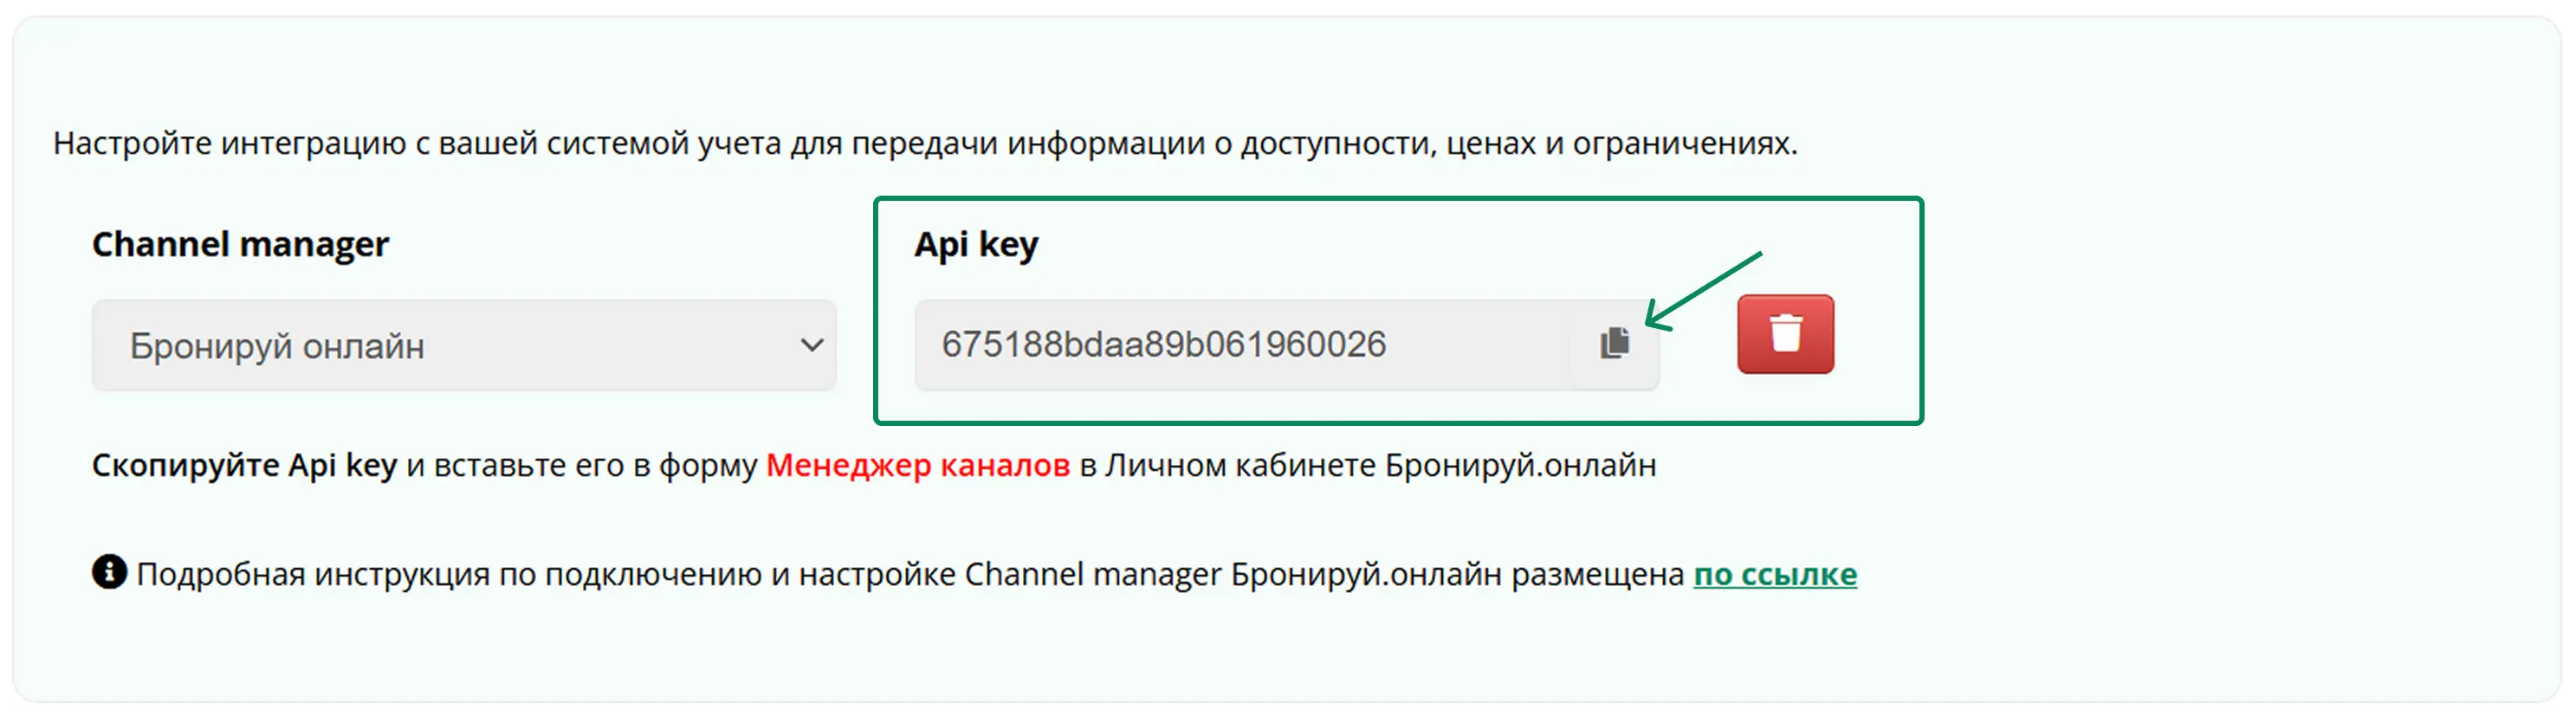This screenshot has width=2576, height=722.
Task: Expand dropdown using the chevron arrow
Action: pyautogui.click(x=812, y=345)
